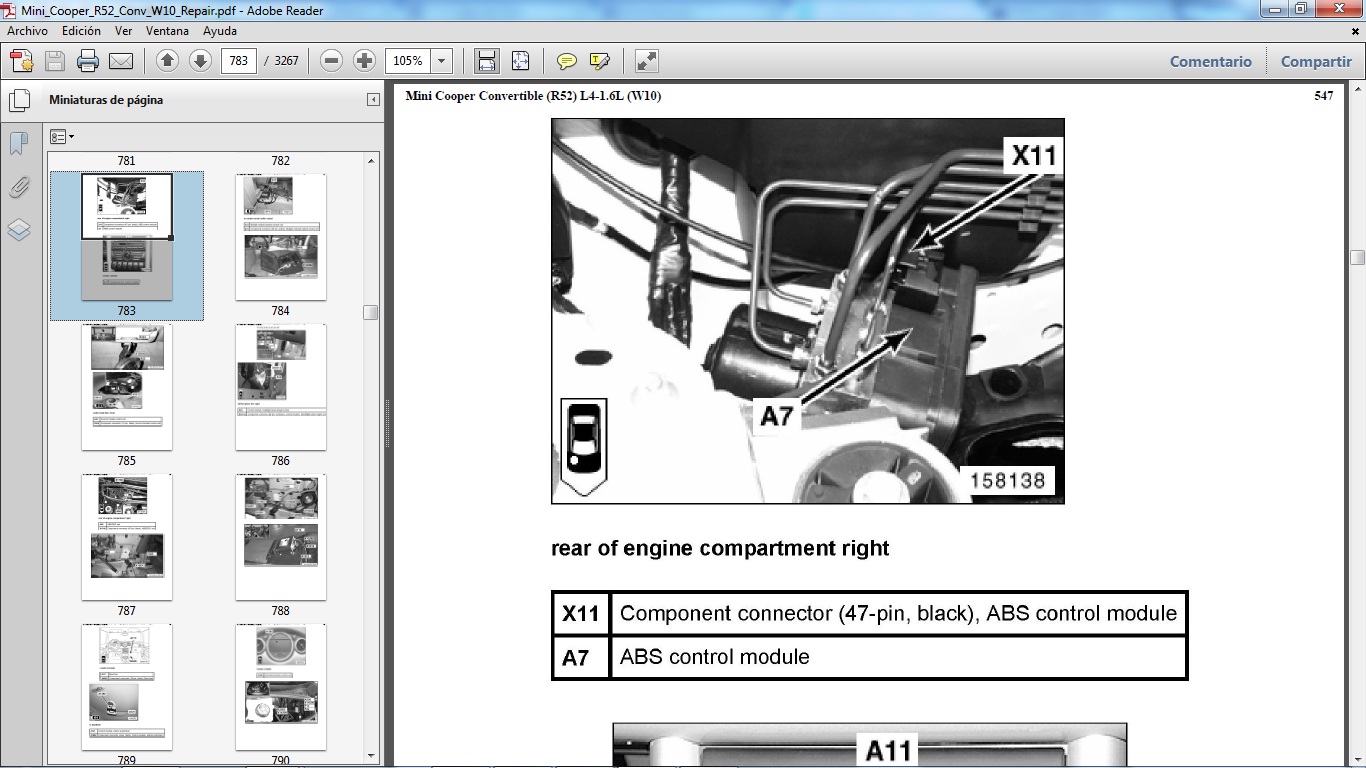
Task: Open the Comentario pane
Action: point(1211,61)
